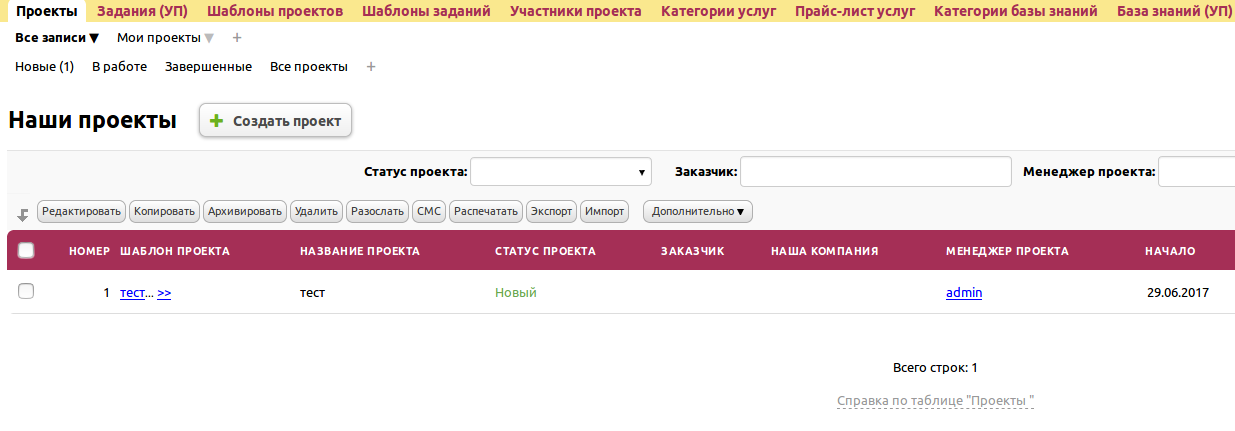
Task: Open the Шаблоны проектов tab
Action: pyautogui.click(x=275, y=11)
